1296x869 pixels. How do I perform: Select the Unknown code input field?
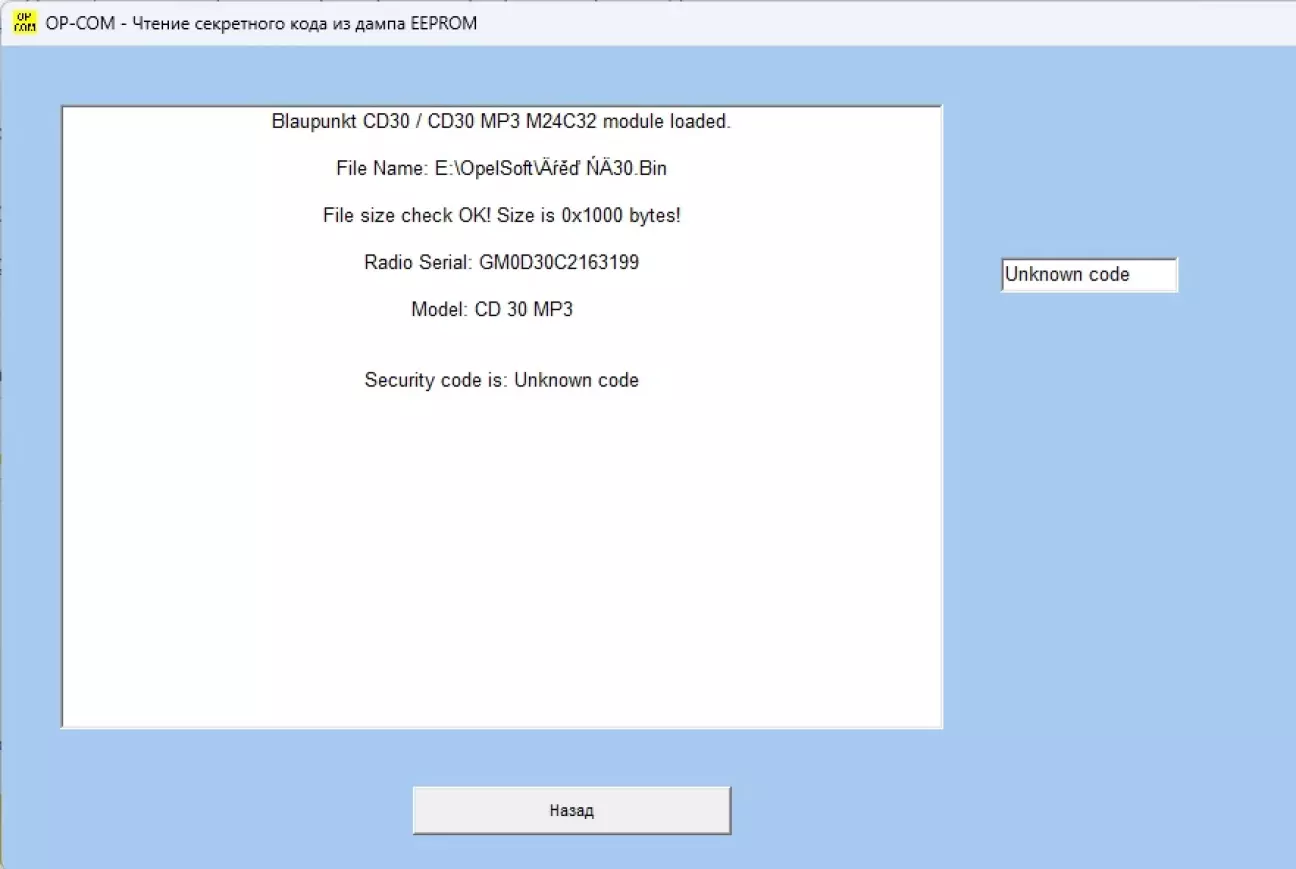[x=1089, y=275]
